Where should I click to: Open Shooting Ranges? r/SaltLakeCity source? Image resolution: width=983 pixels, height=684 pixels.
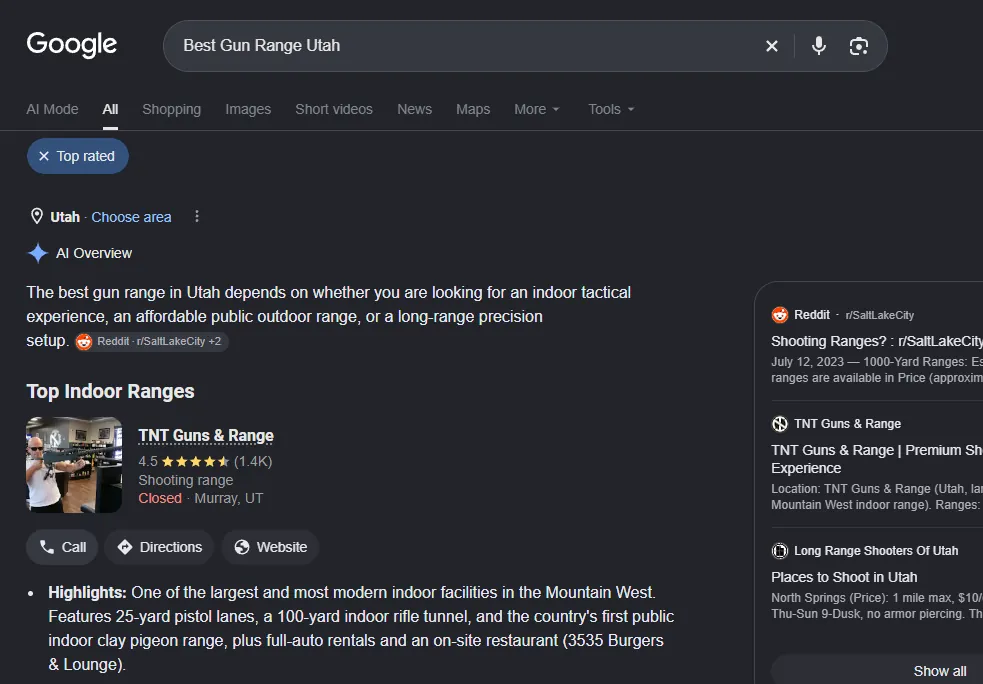[876, 341]
